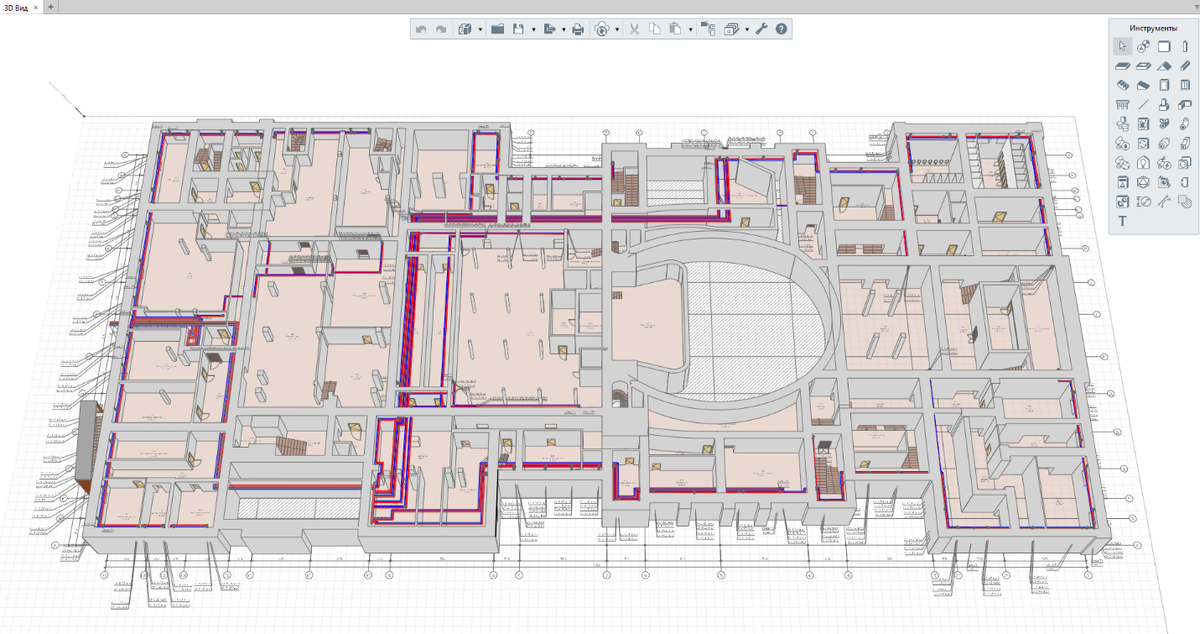Image resolution: width=1200 pixels, height=634 pixels.
Task: Undo the last action in toolbar
Action: 421,29
